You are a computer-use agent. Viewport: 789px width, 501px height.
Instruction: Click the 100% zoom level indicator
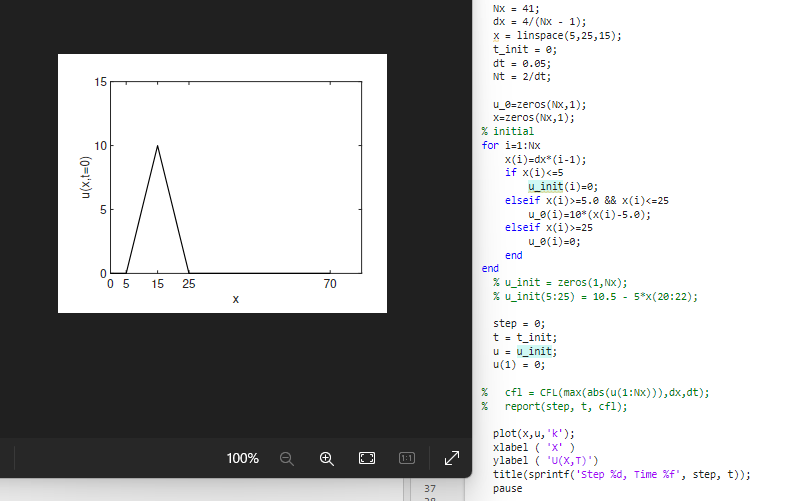pos(243,458)
